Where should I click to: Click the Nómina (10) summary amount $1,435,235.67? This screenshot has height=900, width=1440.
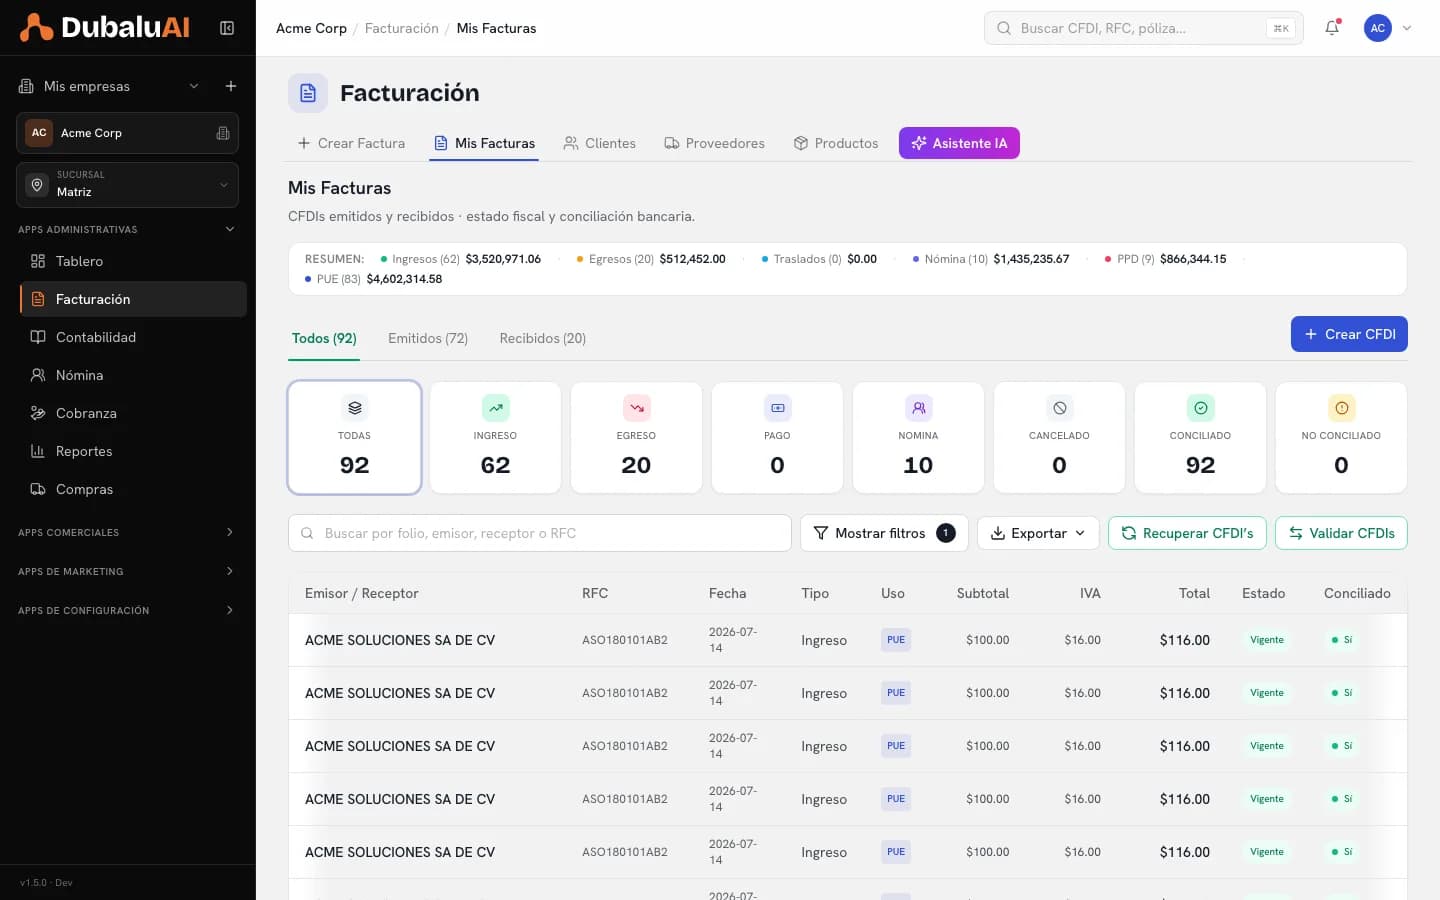(1031, 259)
